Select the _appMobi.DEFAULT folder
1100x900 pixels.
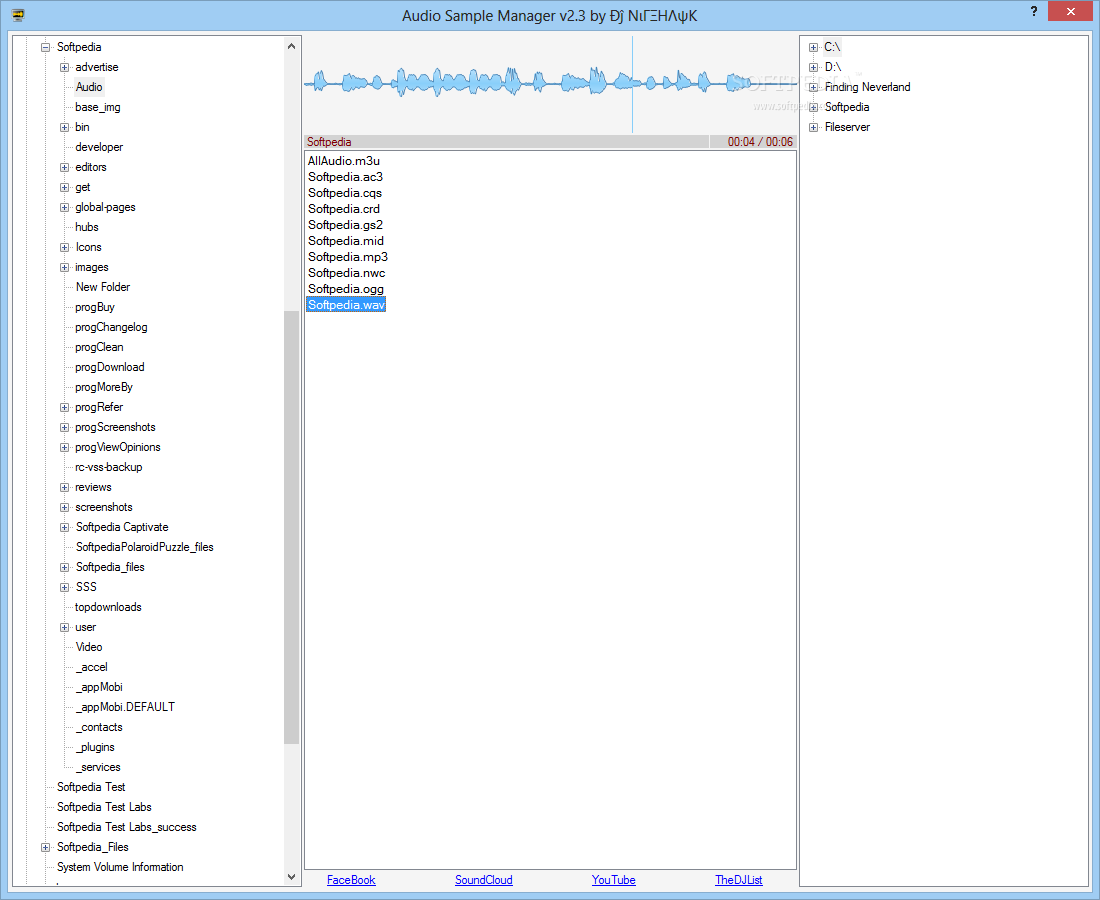[x=126, y=707]
